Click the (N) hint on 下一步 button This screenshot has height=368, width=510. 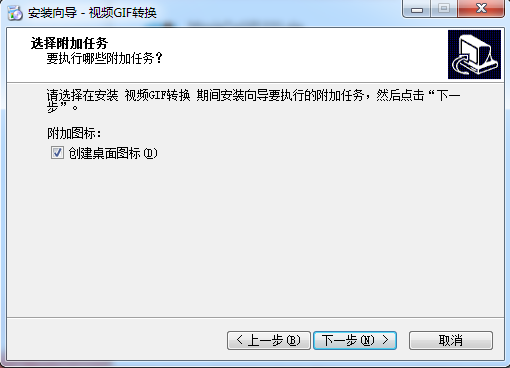367,340
